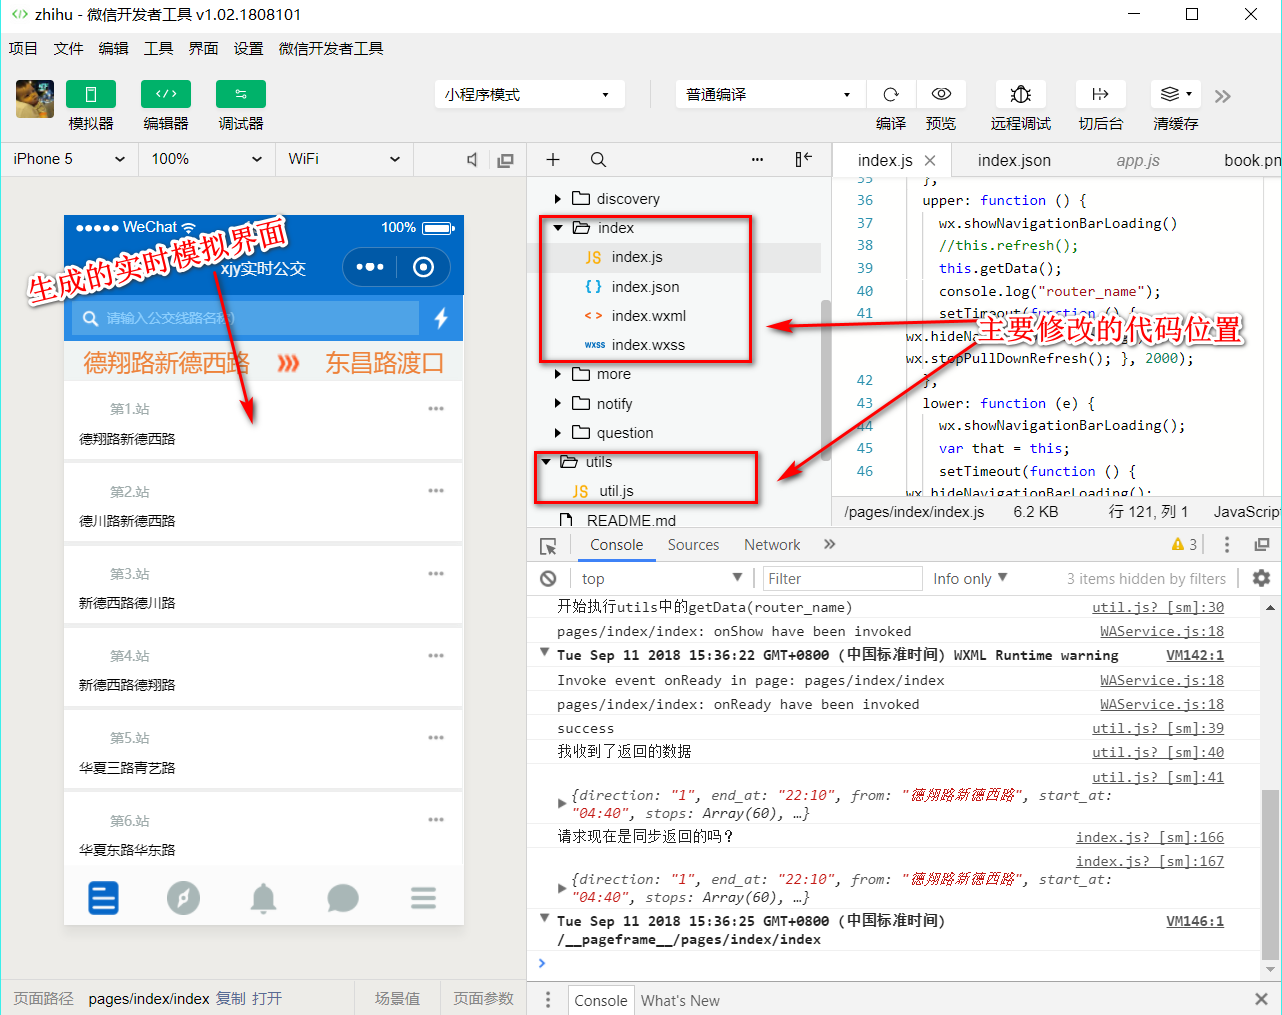The width and height of the screenshot is (1282, 1015).
Task: Switch to What's New drawer tab
Action: click(680, 1000)
